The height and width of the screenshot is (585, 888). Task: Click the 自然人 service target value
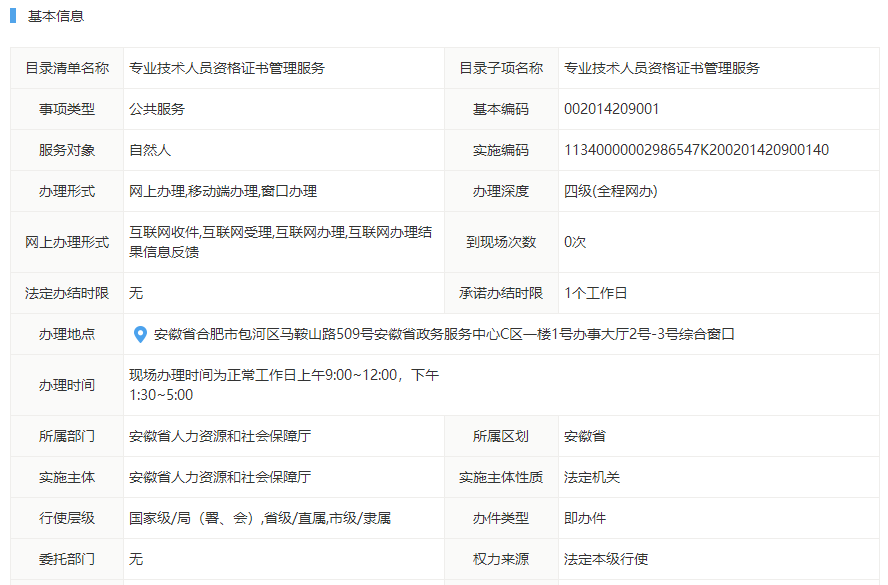click(x=150, y=150)
